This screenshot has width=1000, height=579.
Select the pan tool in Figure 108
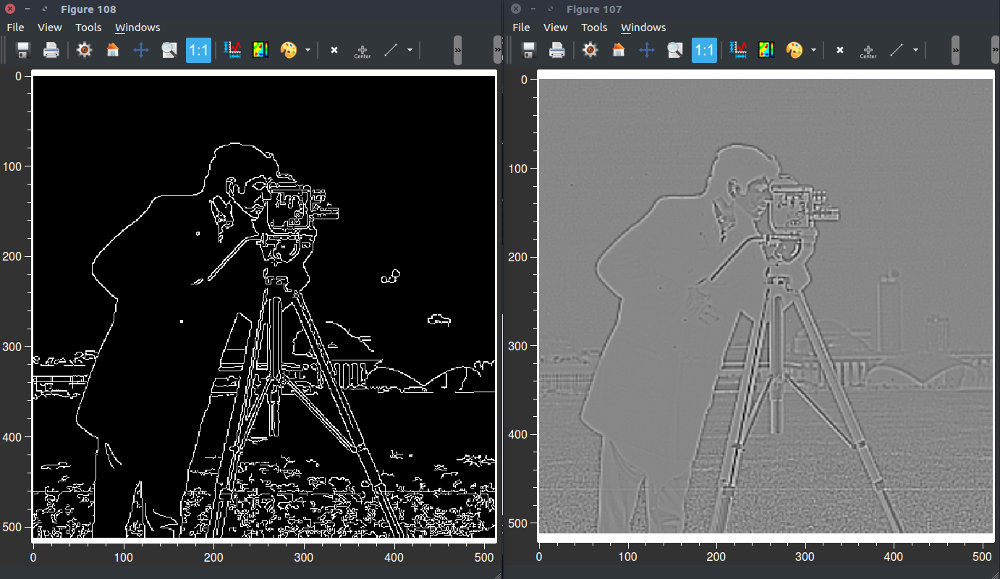(x=141, y=50)
